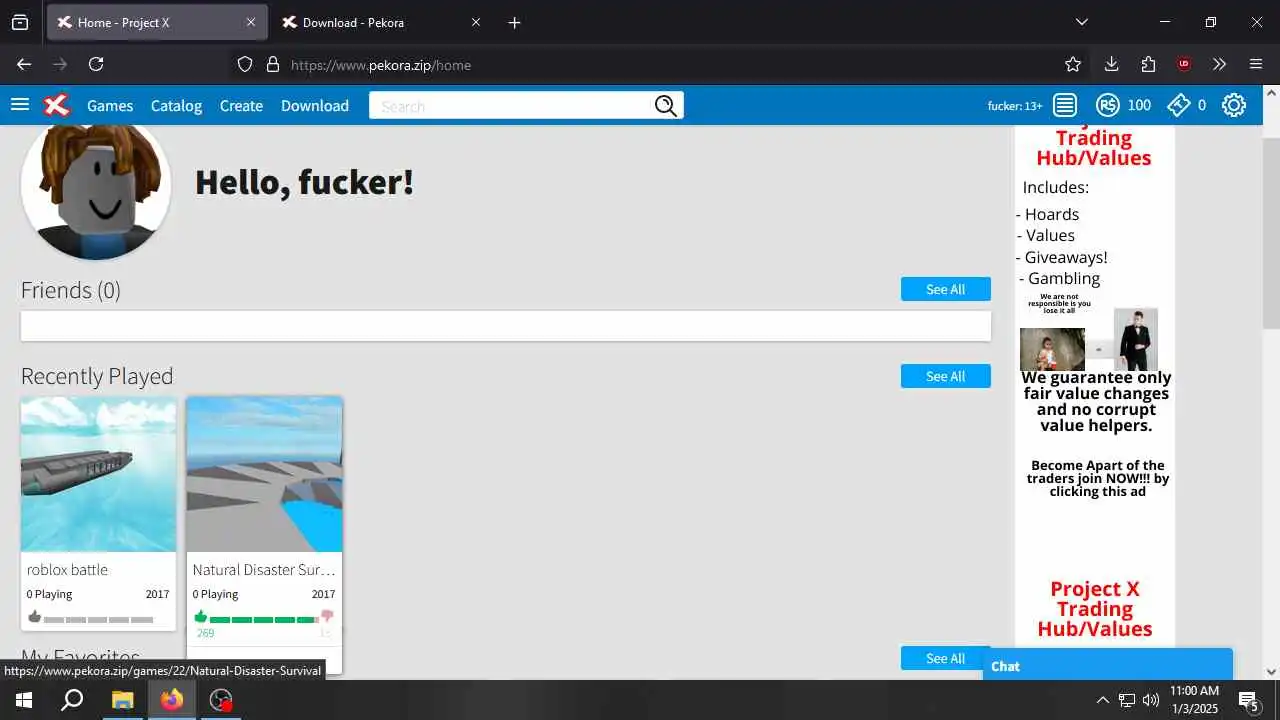Screen dimensions: 1280x720
Task: Open File Explorer from taskbar
Action: pos(122,700)
